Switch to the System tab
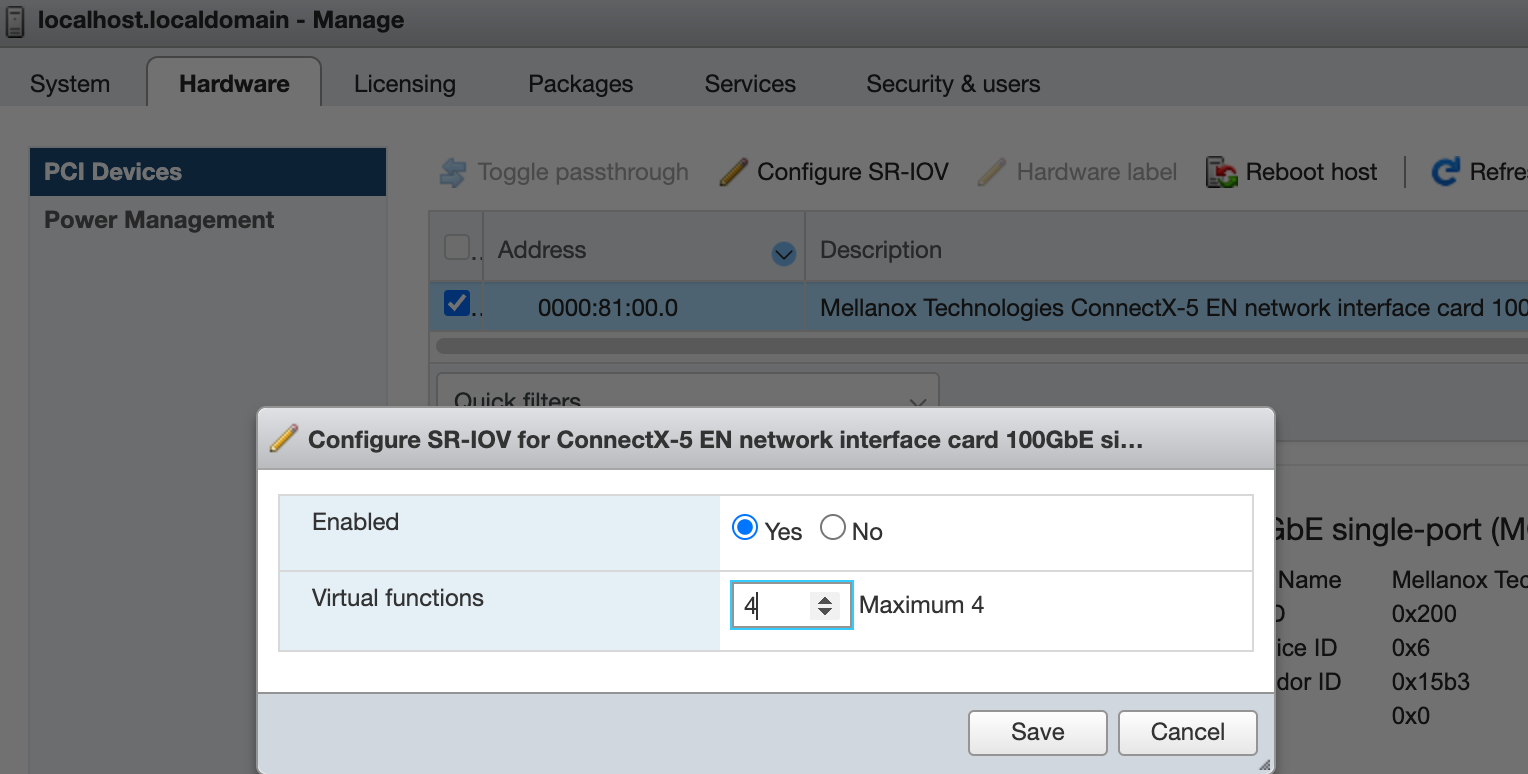Viewport: 1528px width, 774px height. [x=68, y=84]
